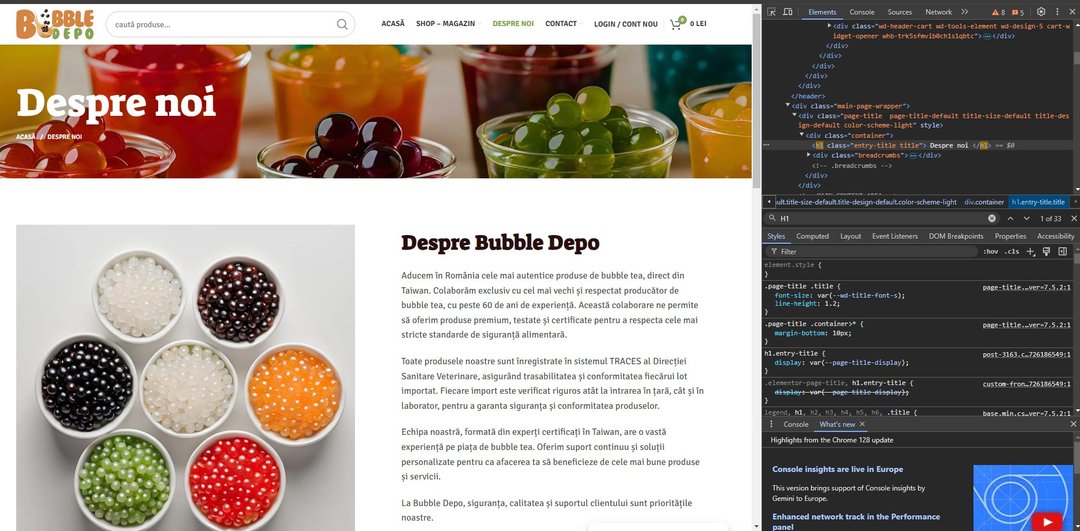
Task: Click the magnifier icon in product search
Action: 342,24
